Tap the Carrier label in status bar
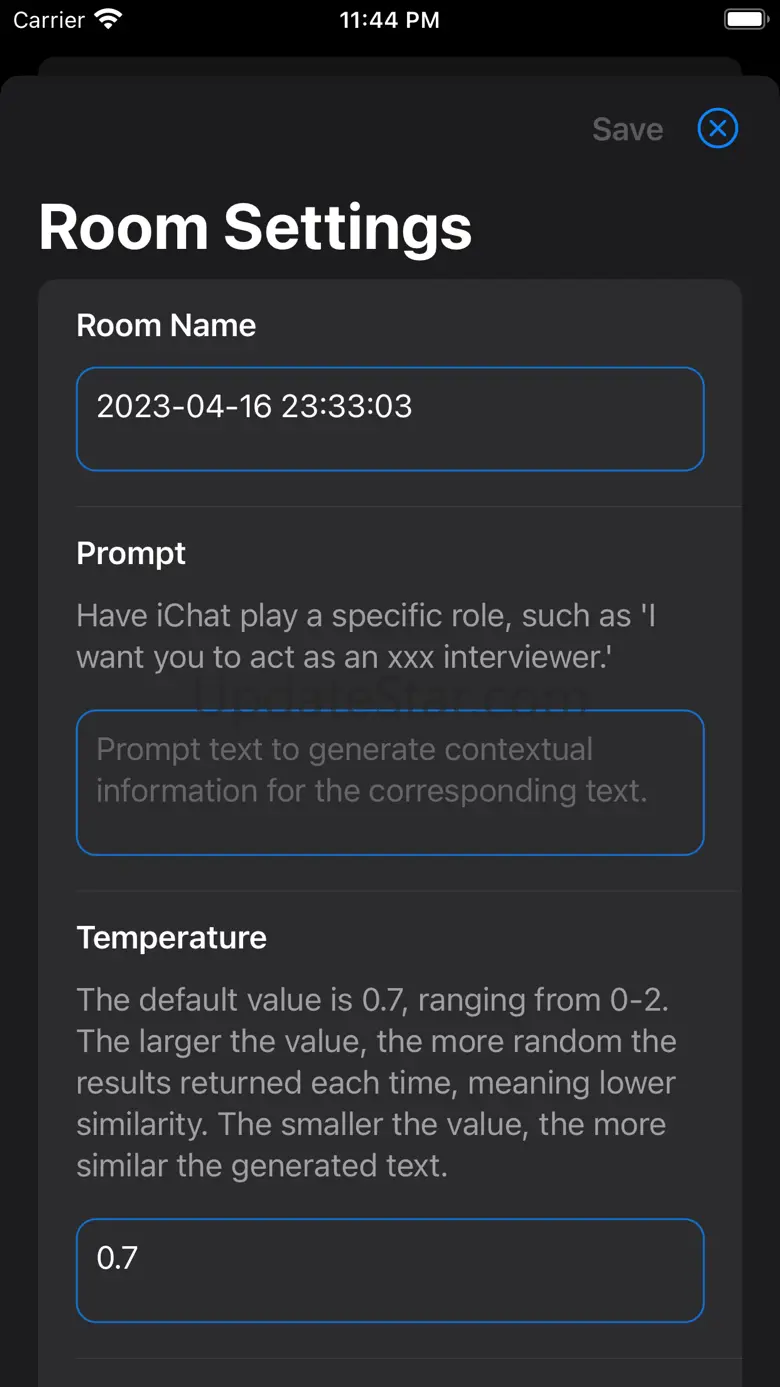 [49, 20]
